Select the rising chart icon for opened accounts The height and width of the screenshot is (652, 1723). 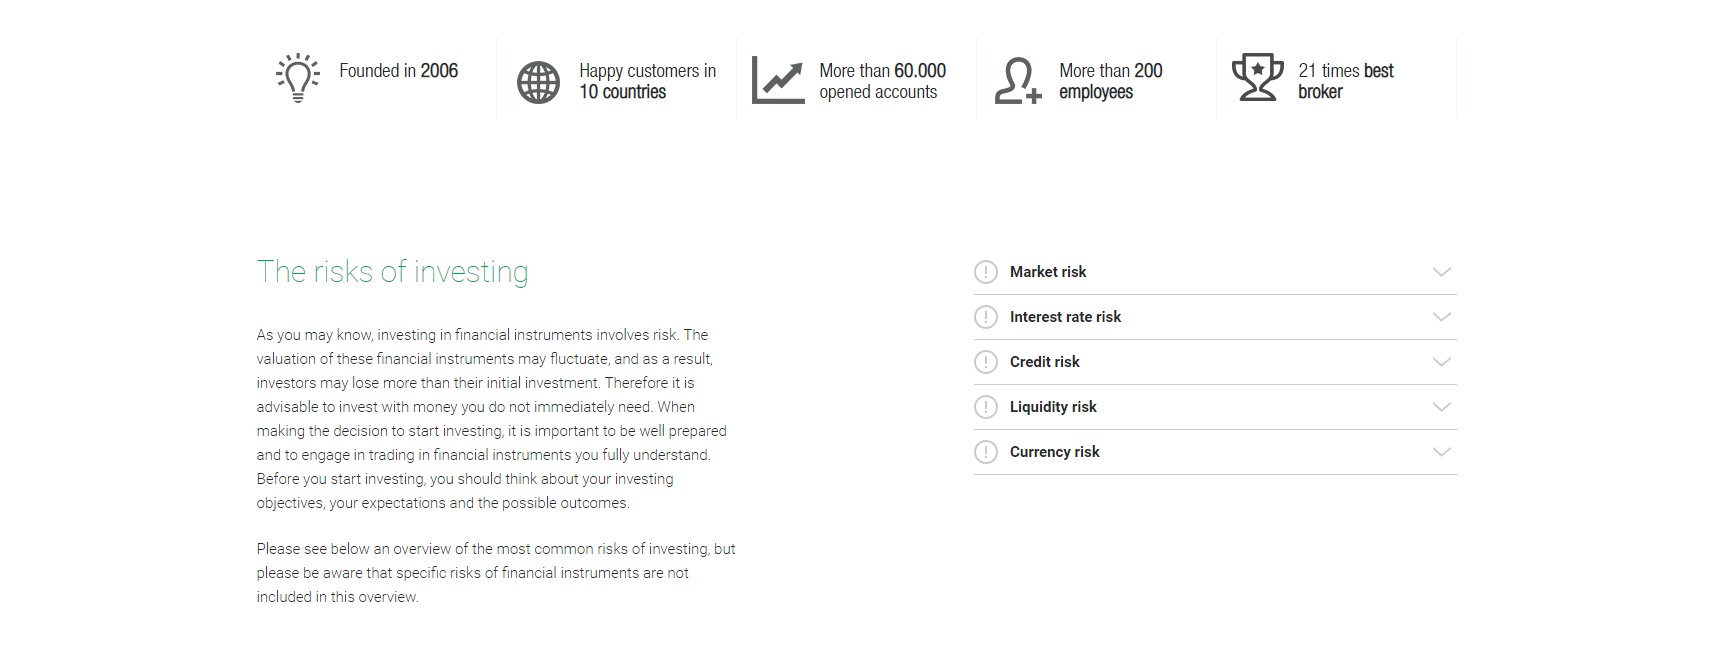click(777, 80)
